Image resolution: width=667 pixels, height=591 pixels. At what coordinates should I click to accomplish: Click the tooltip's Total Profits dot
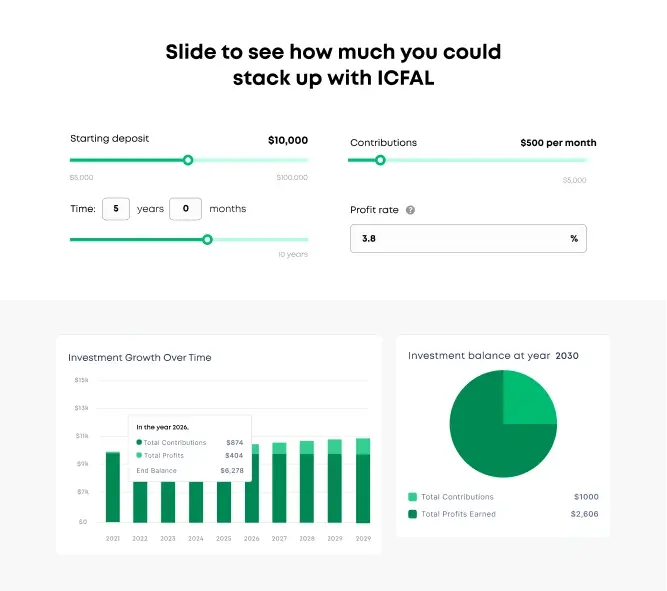pyautogui.click(x=139, y=455)
